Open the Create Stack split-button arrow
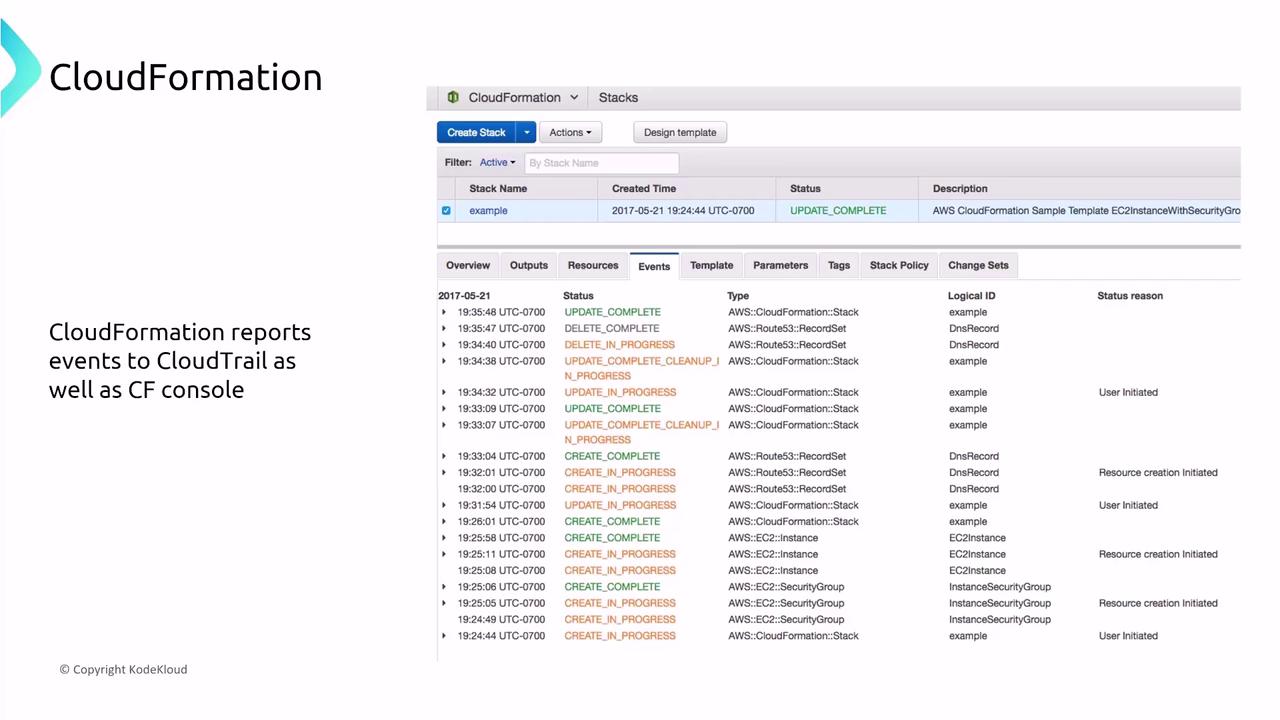 coord(527,132)
